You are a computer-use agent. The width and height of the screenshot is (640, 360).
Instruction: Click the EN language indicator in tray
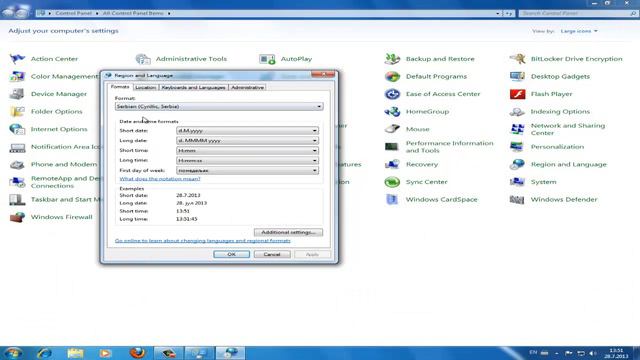(533, 353)
